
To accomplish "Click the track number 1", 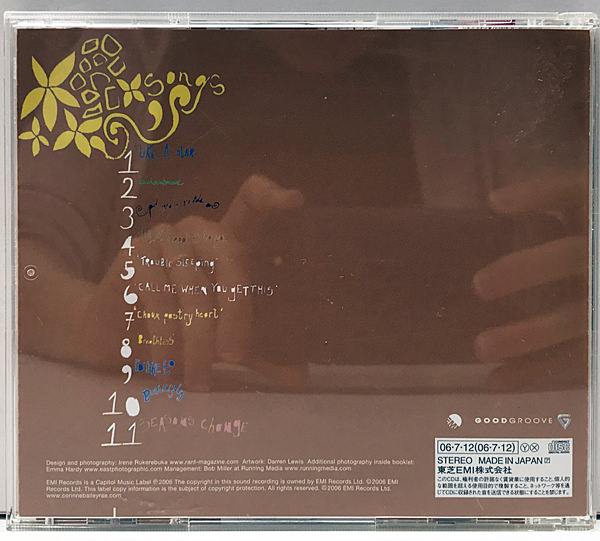I will coord(129,161).
